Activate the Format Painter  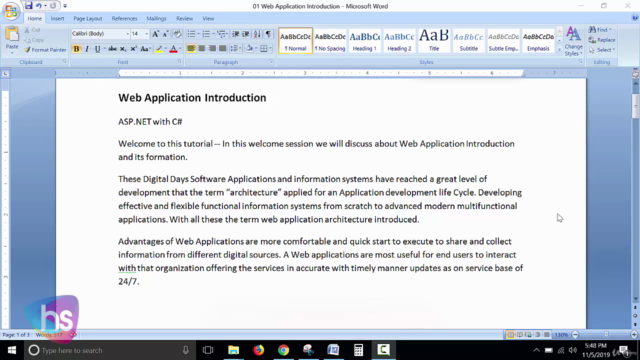click(x=45, y=50)
